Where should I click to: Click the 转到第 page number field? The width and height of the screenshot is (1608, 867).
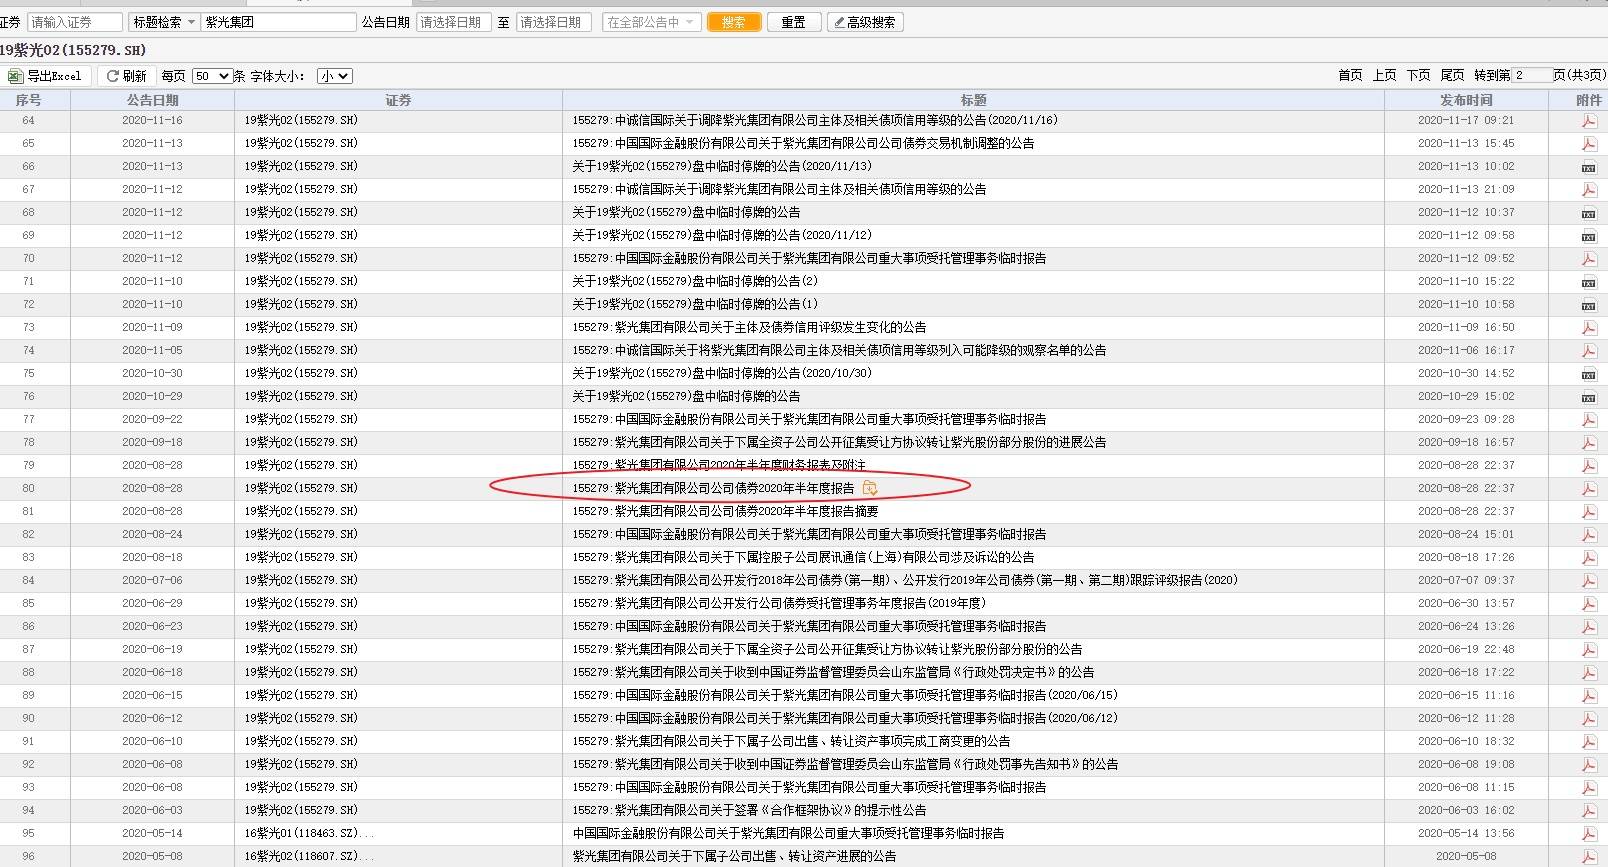pos(1531,76)
